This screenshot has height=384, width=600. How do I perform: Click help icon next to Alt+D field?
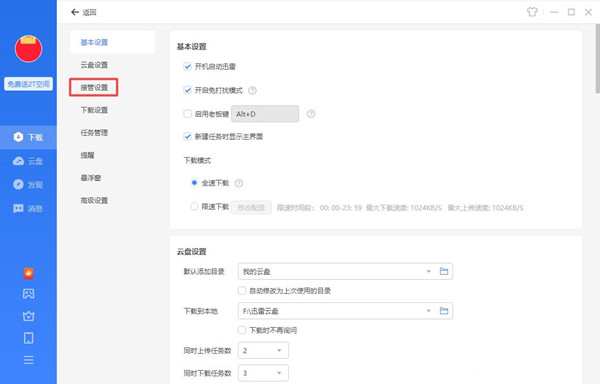(311, 114)
